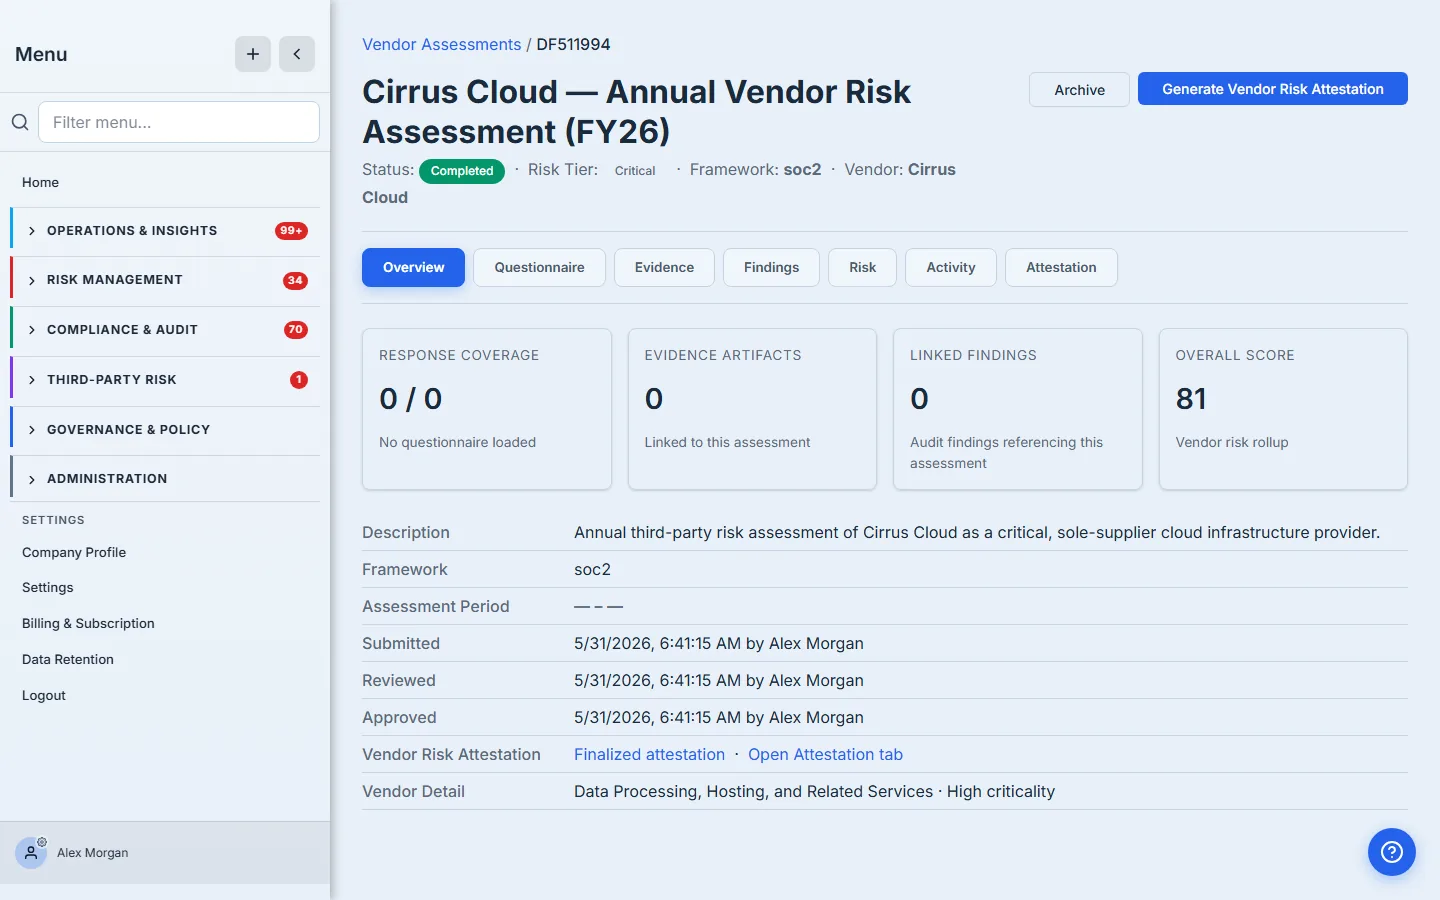Image resolution: width=1440 pixels, height=900 pixels.
Task: Open the Findings tab
Action: point(771,267)
